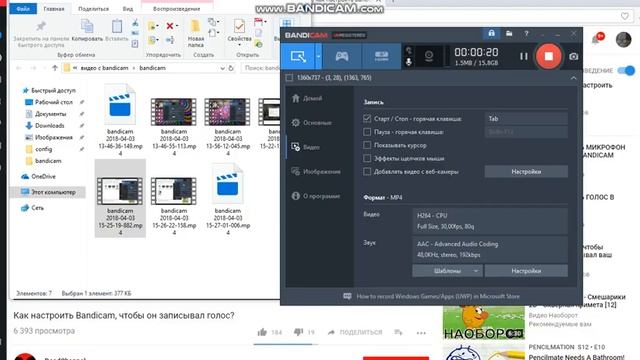The height and width of the screenshot is (360, 640).
Task: Open the Bandicam output folder icon
Action: pos(509,33)
